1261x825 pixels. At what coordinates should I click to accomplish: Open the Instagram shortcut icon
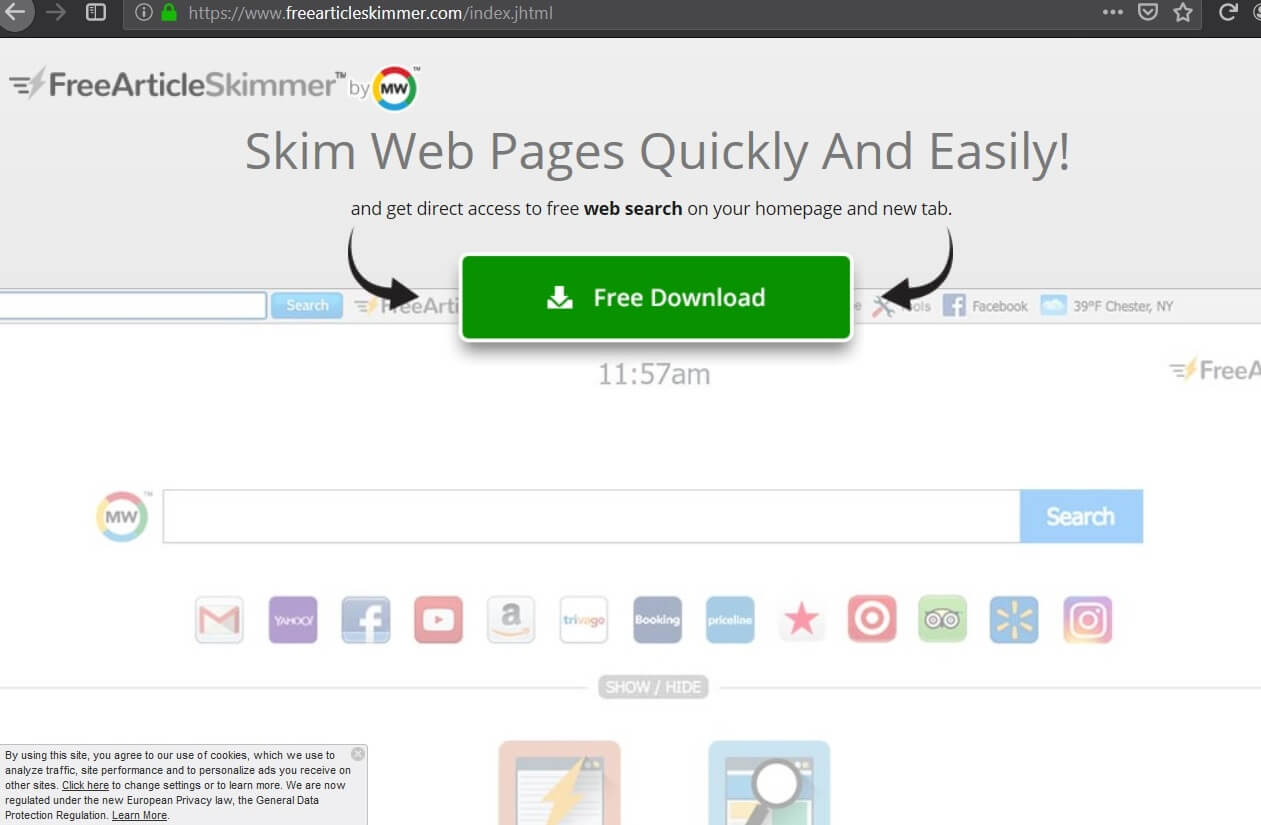coord(1087,620)
